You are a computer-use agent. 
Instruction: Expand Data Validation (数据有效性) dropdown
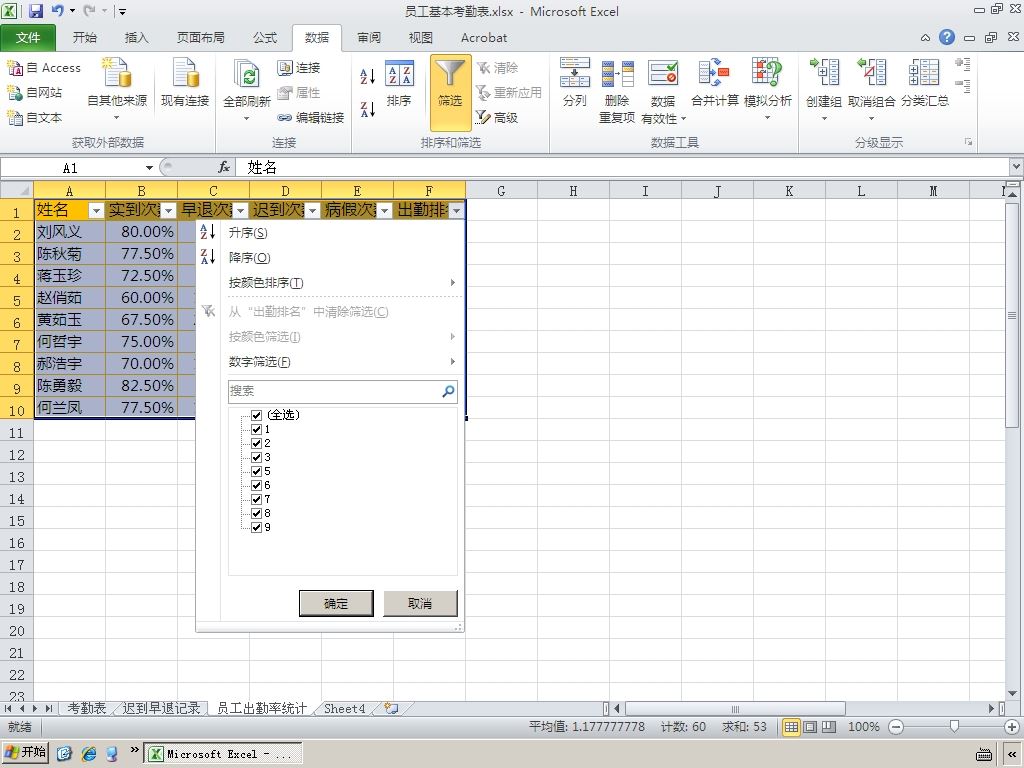coord(683,119)
